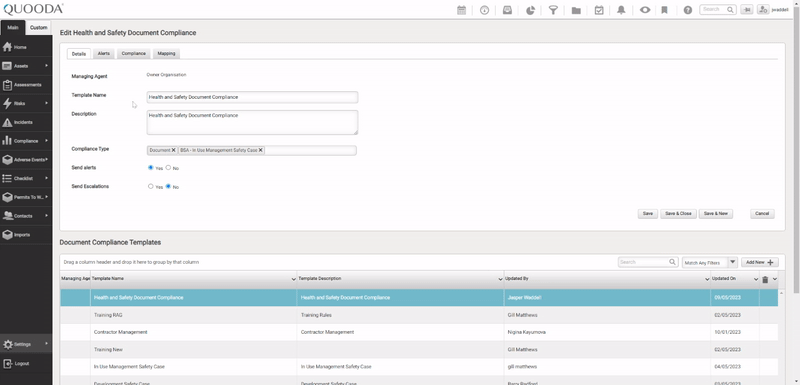Switch to the Main sidebar tab

pyautogui.click(x=13, y=28)
